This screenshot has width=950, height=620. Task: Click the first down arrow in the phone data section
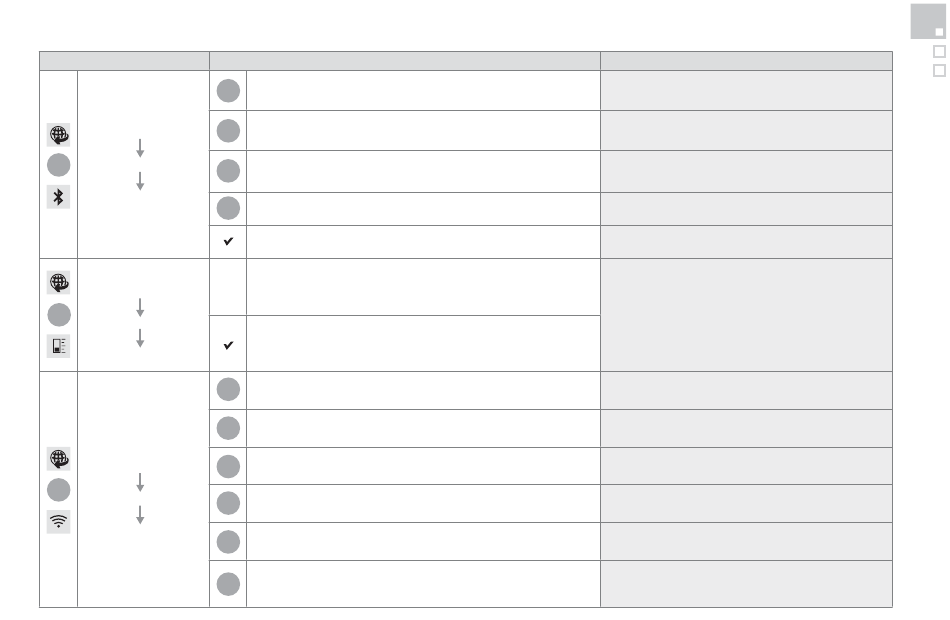click(140, 306)
